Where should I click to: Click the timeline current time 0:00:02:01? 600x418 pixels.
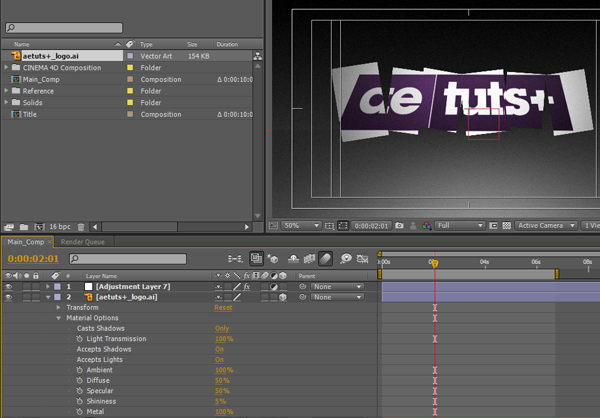click(33, 259)
